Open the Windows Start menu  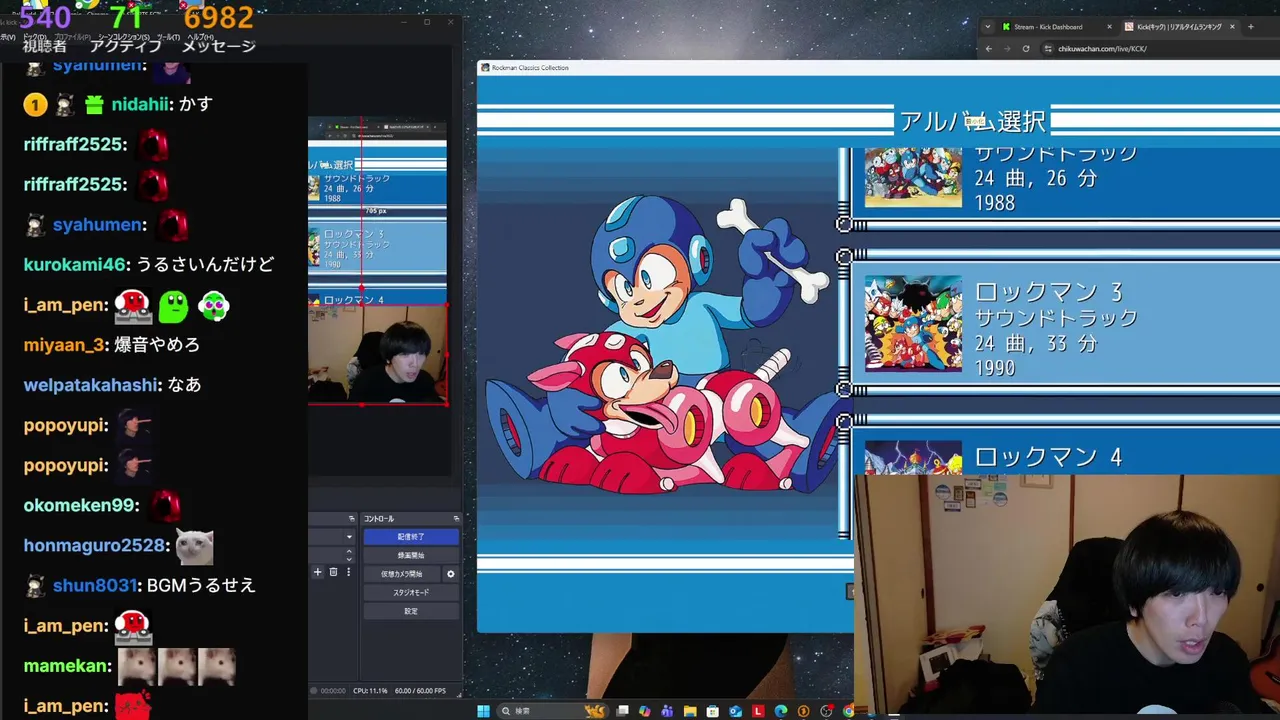click(x=483, y=711)
